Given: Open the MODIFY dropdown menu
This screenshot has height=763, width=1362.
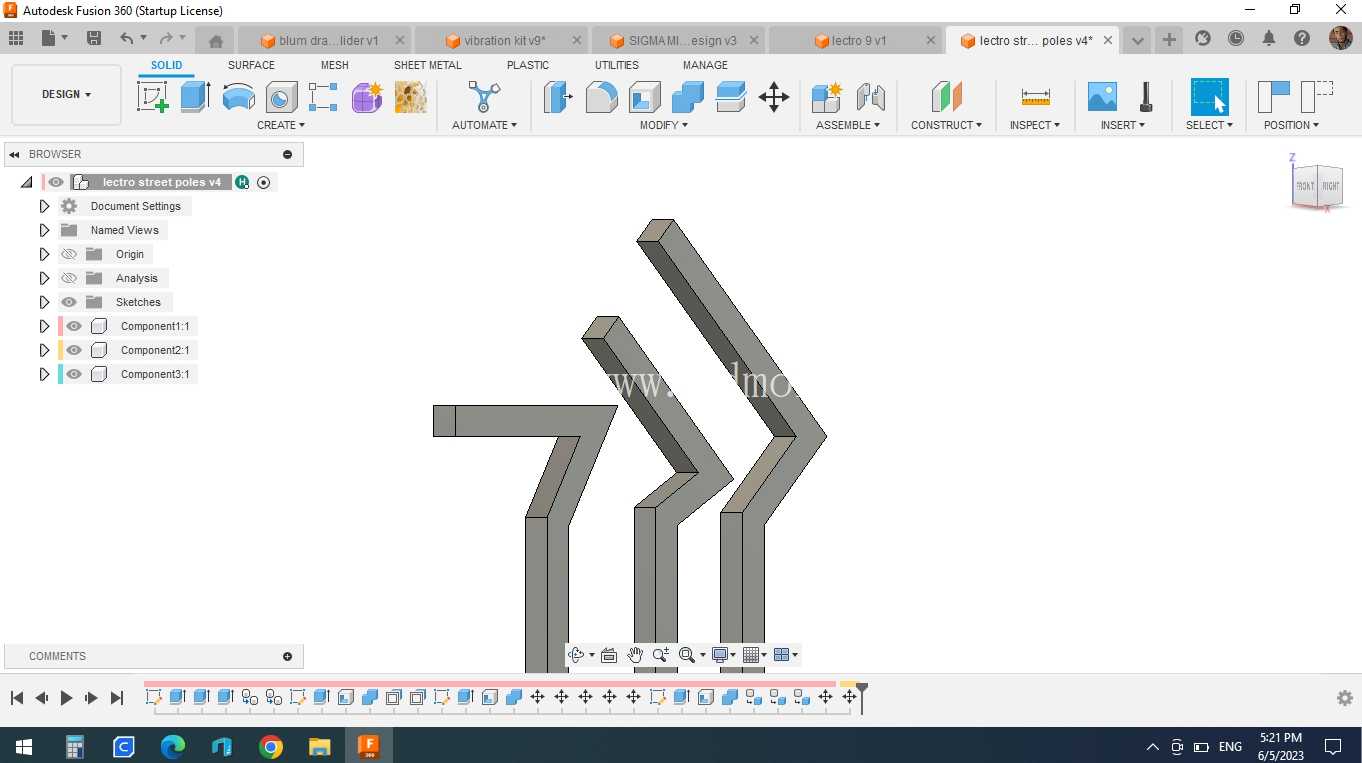Looking at the screenshot, I should click(664, 125).
